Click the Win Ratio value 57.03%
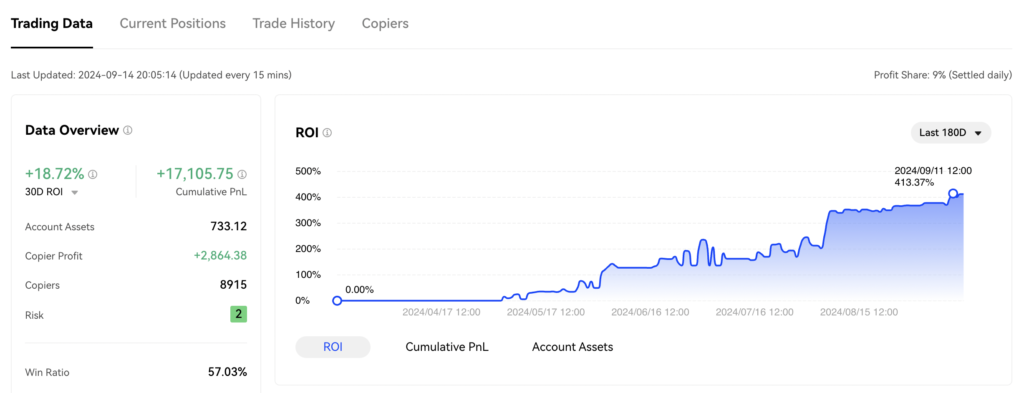 click(x=227, y=373)
